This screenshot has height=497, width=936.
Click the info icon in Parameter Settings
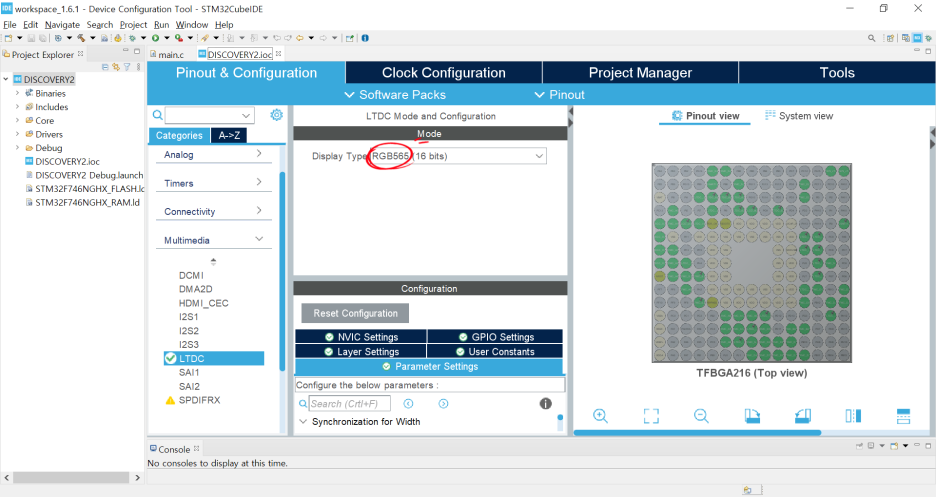click(x=546, y=403)
